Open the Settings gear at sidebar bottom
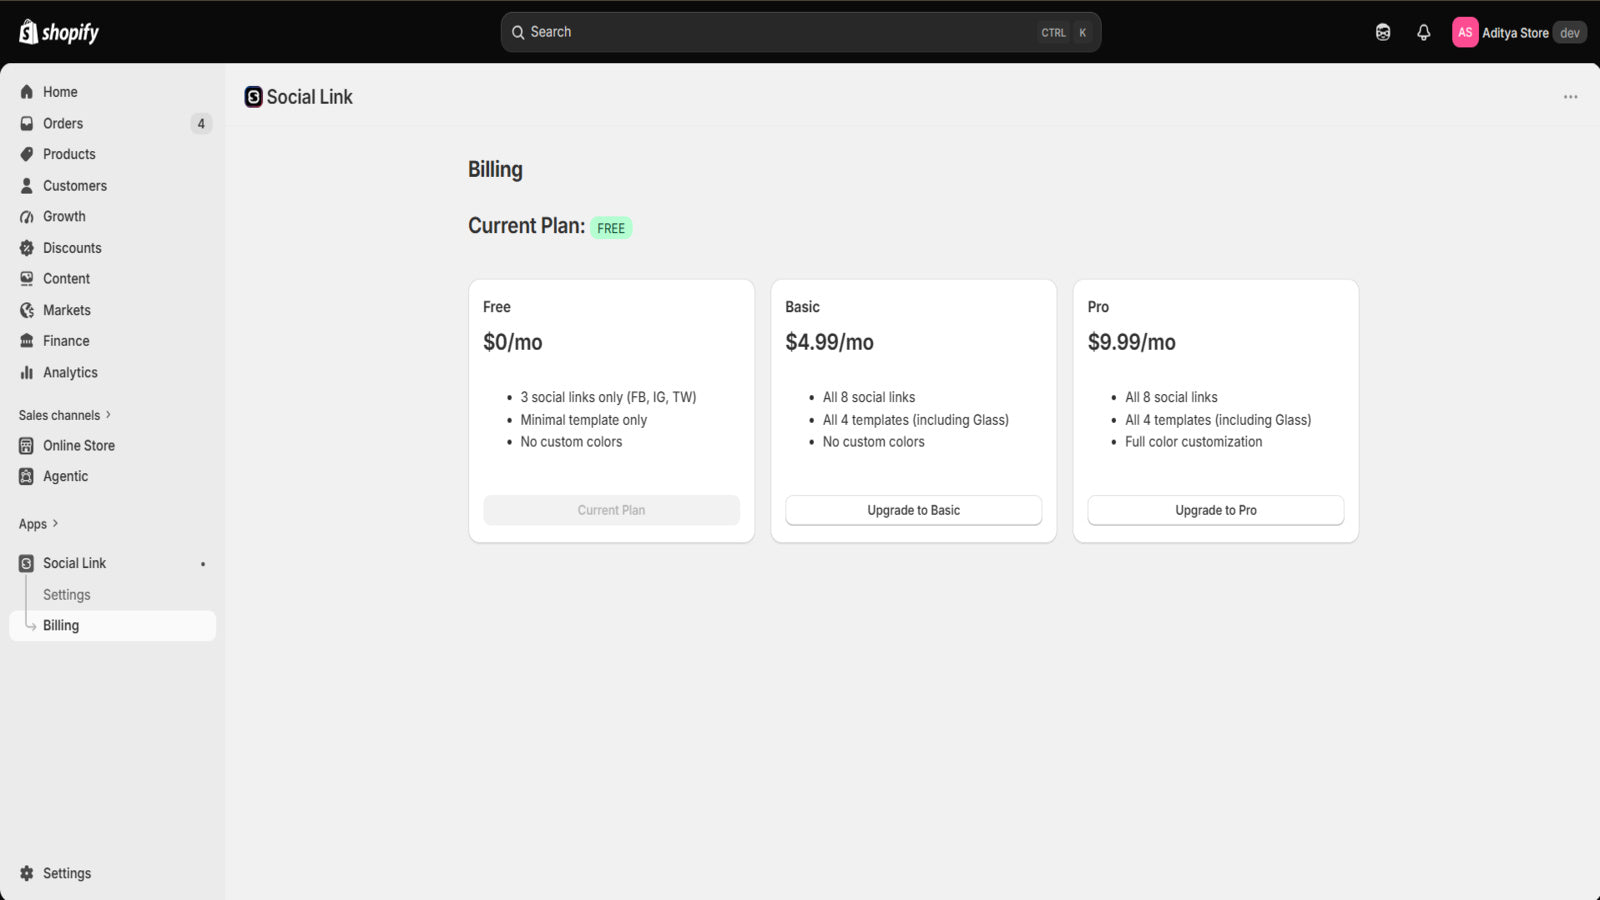This screenshot has width=1600, height=900. tap(27, 873)
